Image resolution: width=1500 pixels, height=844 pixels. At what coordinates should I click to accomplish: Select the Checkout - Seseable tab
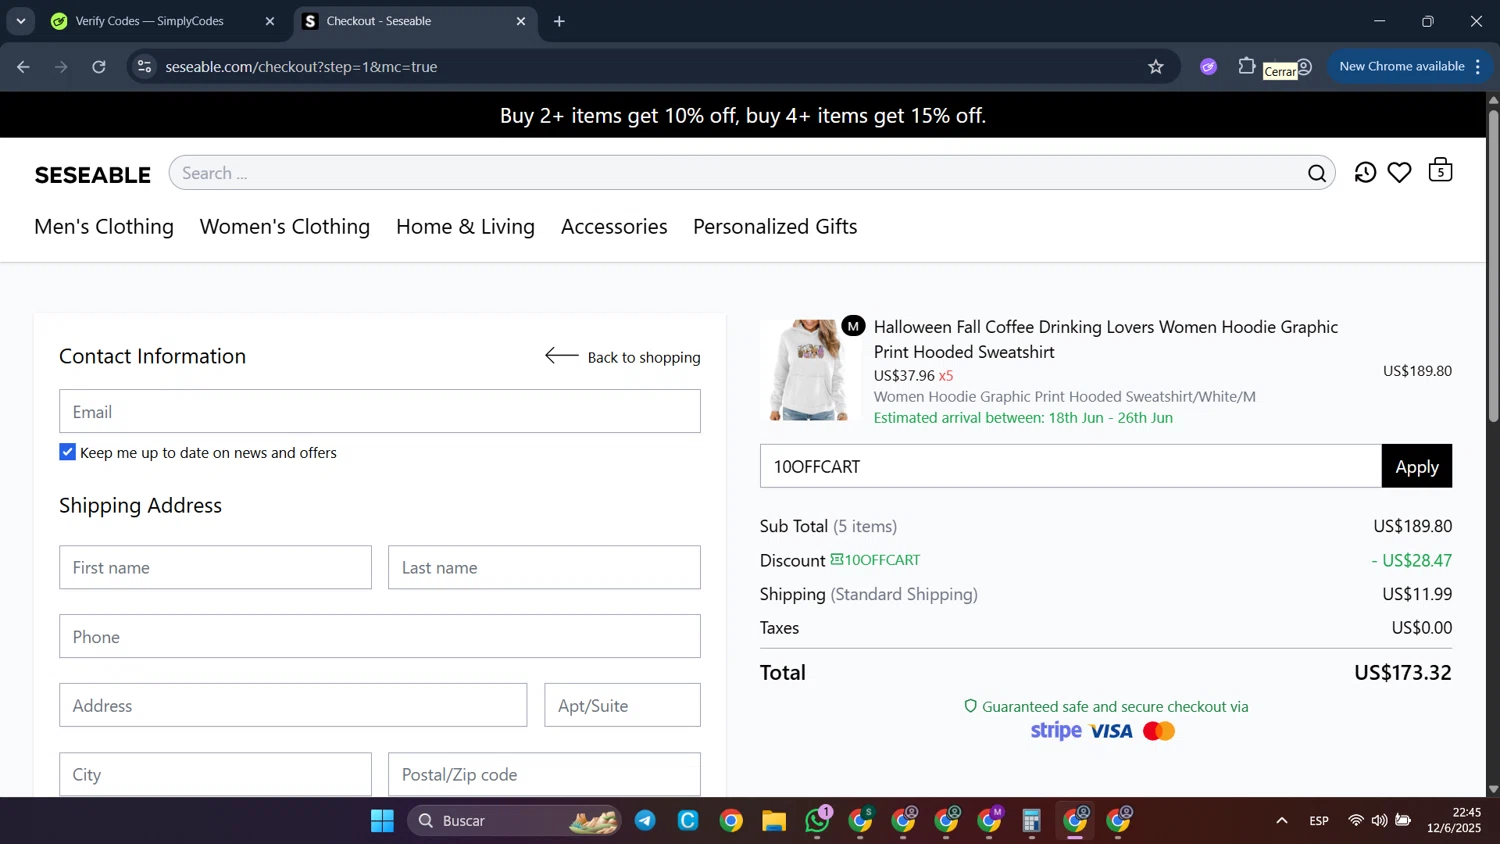click(x=415, y=21)
